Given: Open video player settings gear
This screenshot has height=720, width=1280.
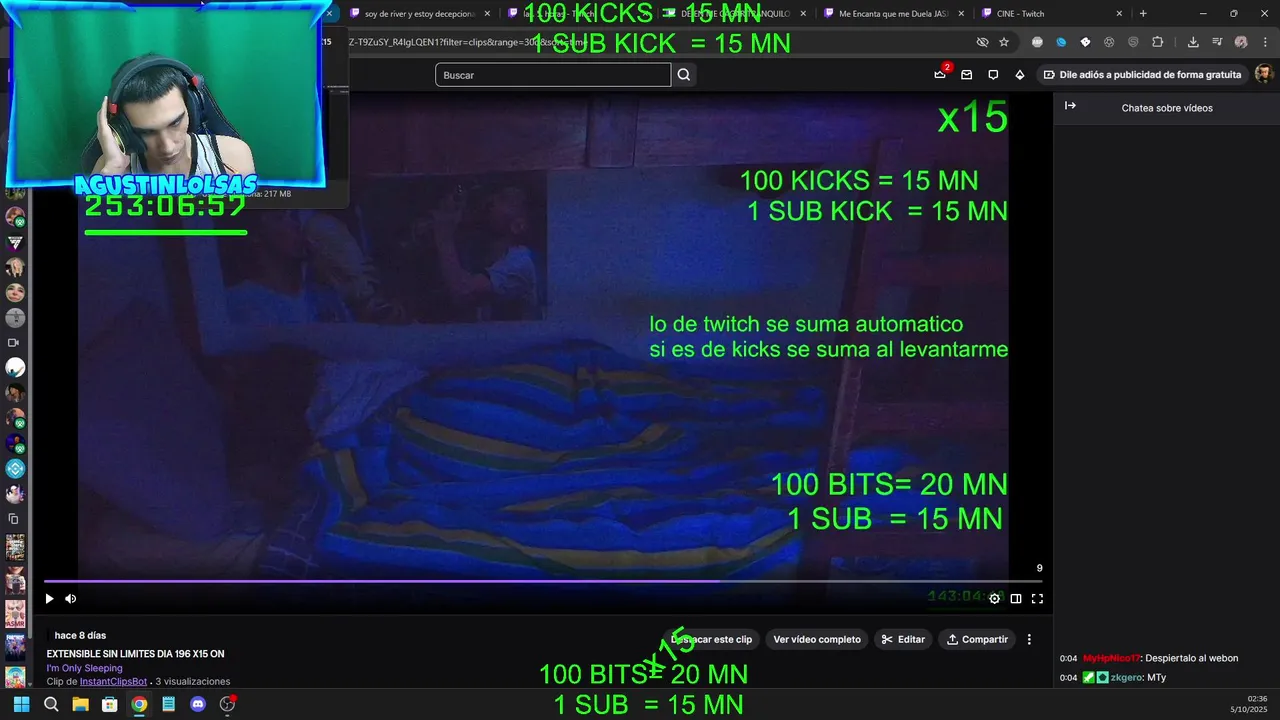Looking at the screenshot, I should [994, 599].
